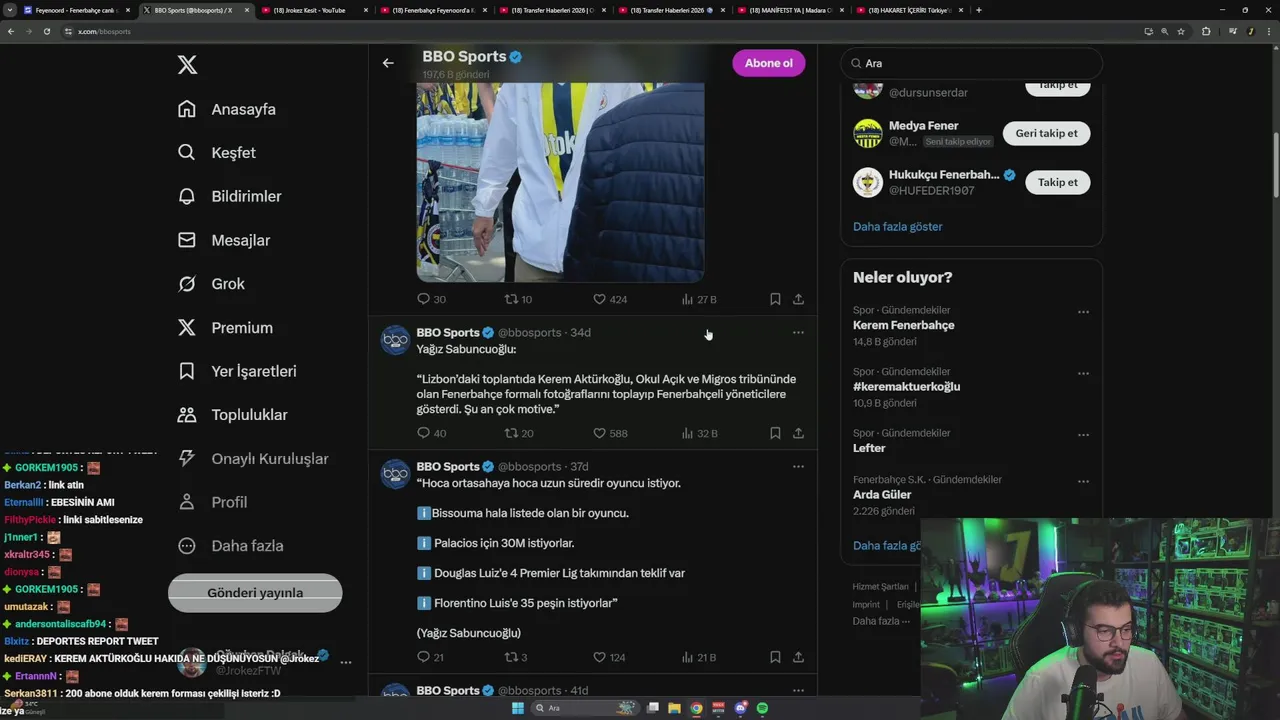Open options for #keremaktuerkoğlu trend

click(x=1083, y=373)
